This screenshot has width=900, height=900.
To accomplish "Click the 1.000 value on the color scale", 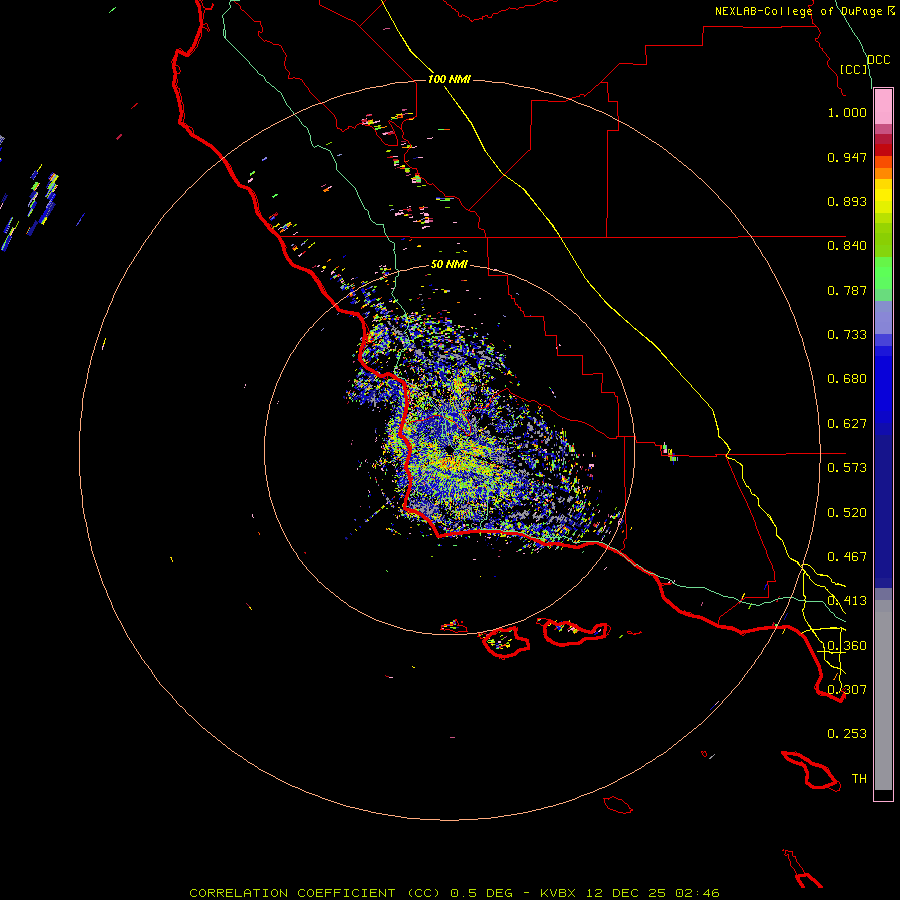I will 847,112.
